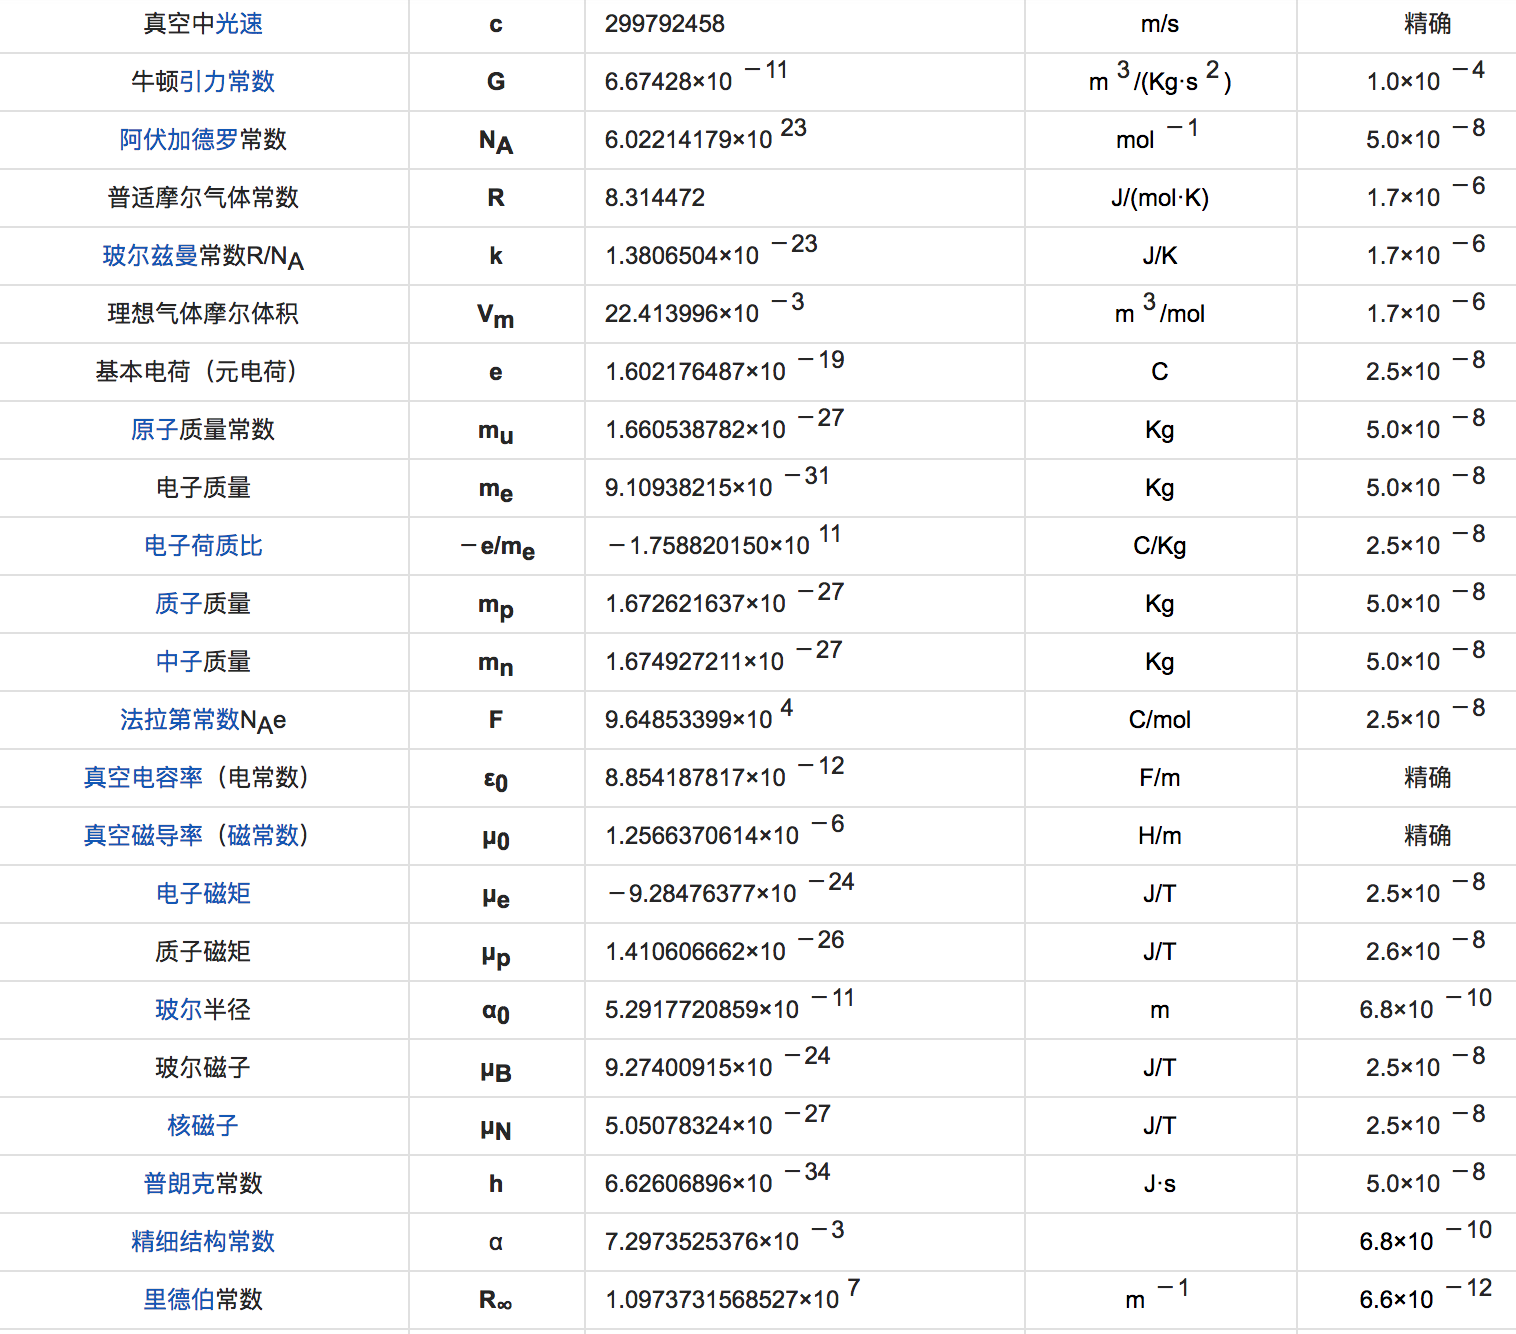Viewport: 1516px width, 1334px height.
Task: Follow the 普朗克 link
Action: coord(179,1184)
